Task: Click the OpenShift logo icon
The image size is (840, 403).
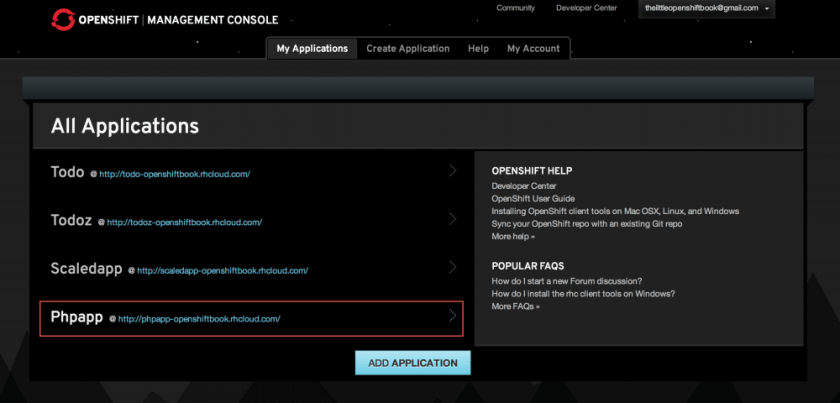Action: click(x=63, y=19)
